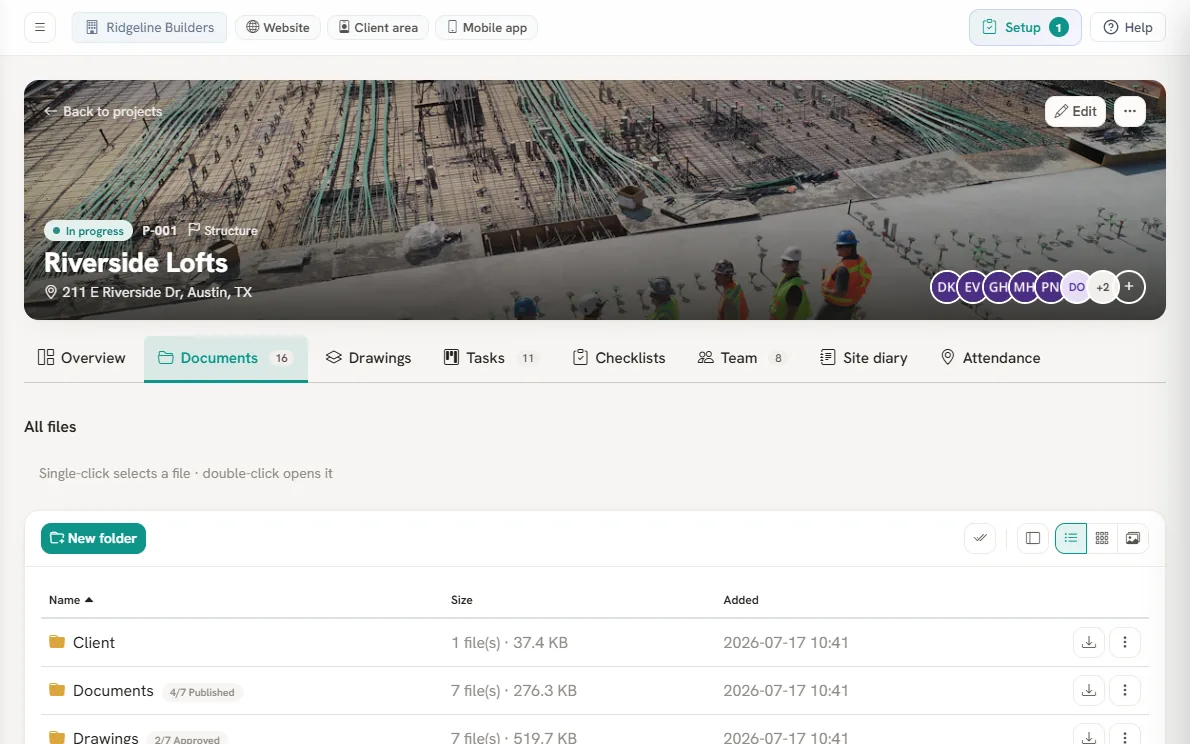
Task: Open the Website link
Action: (x=278, y=27)
